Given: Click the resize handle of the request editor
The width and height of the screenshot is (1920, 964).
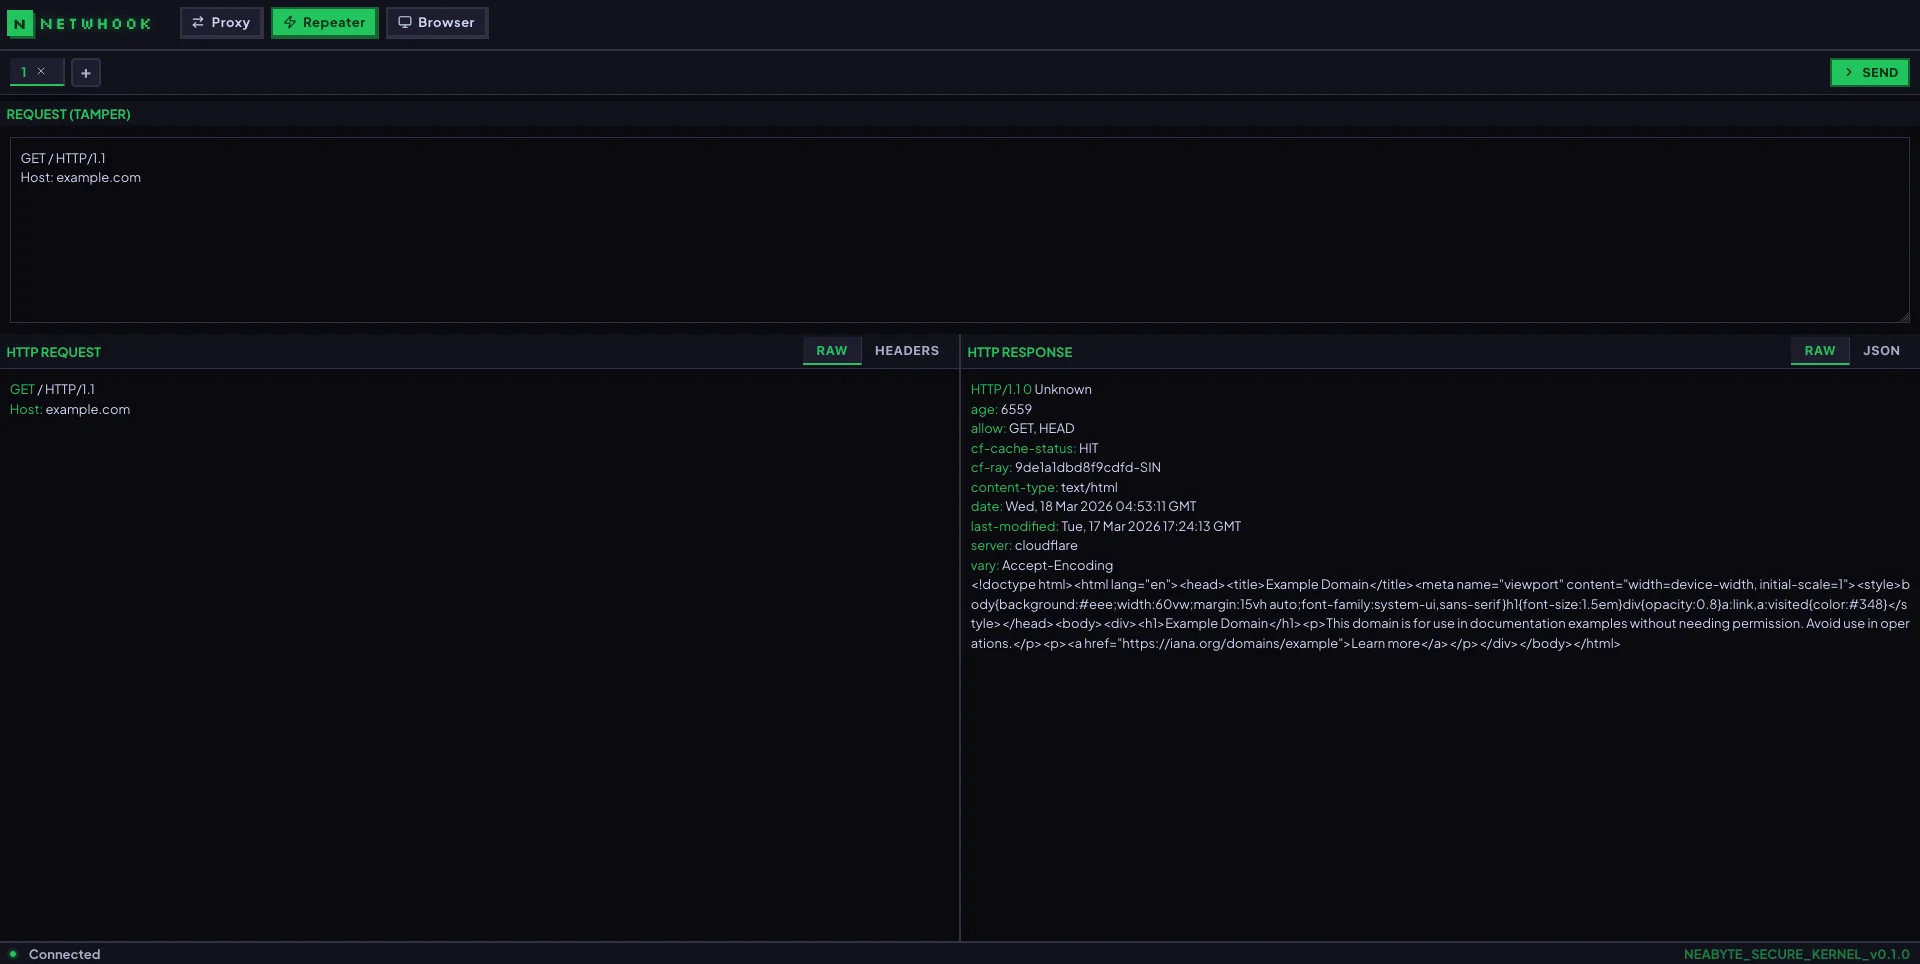Looking at the screenshot, I should click(1904, 317).
